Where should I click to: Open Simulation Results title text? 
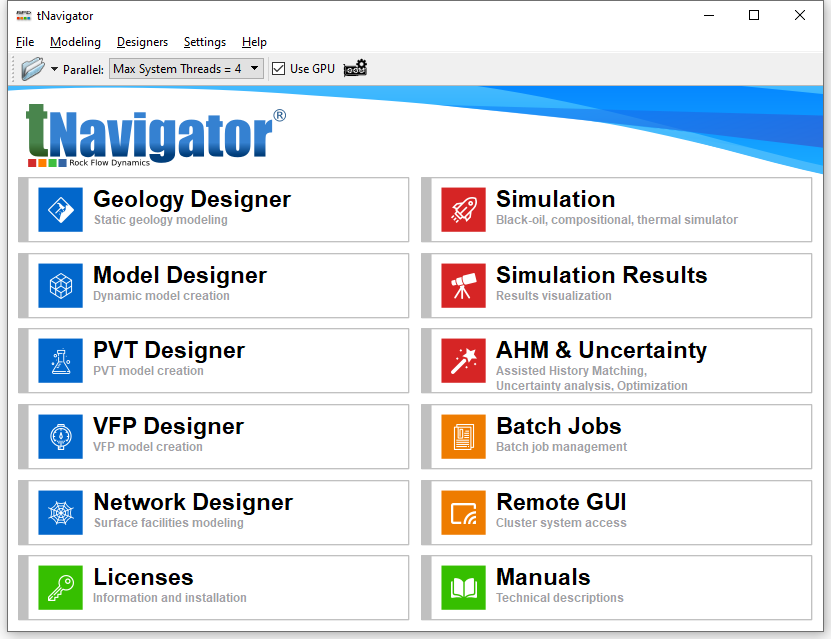[602, 276]
